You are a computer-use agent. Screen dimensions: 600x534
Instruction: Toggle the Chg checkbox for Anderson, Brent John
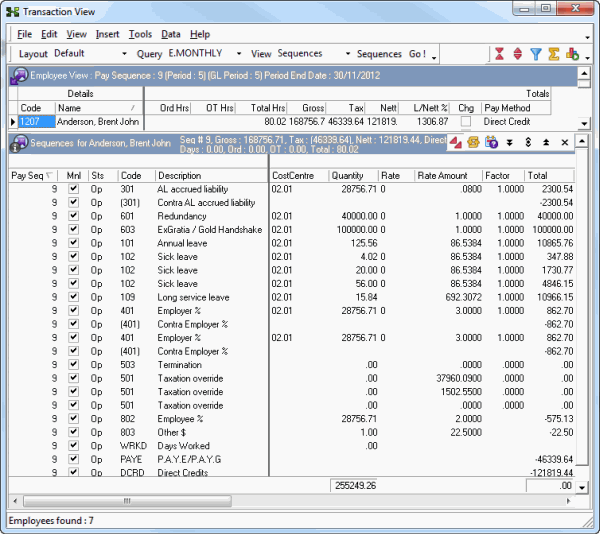click(466, 122)
